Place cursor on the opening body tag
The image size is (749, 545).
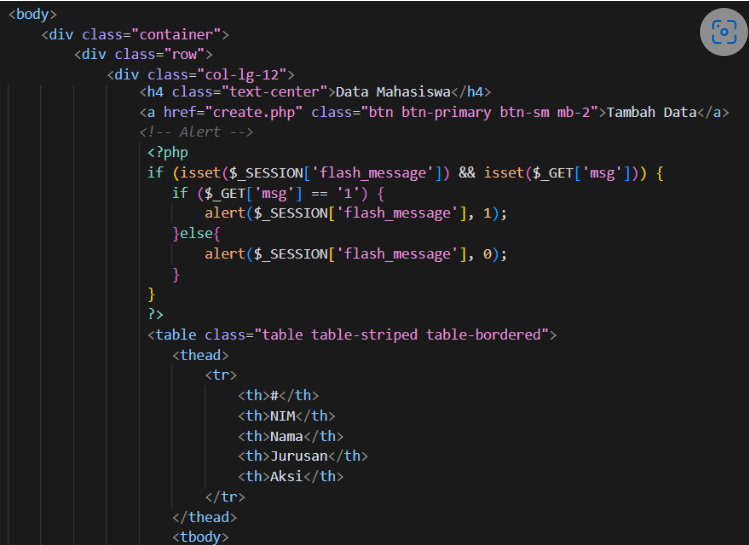(x=33, y=14)
